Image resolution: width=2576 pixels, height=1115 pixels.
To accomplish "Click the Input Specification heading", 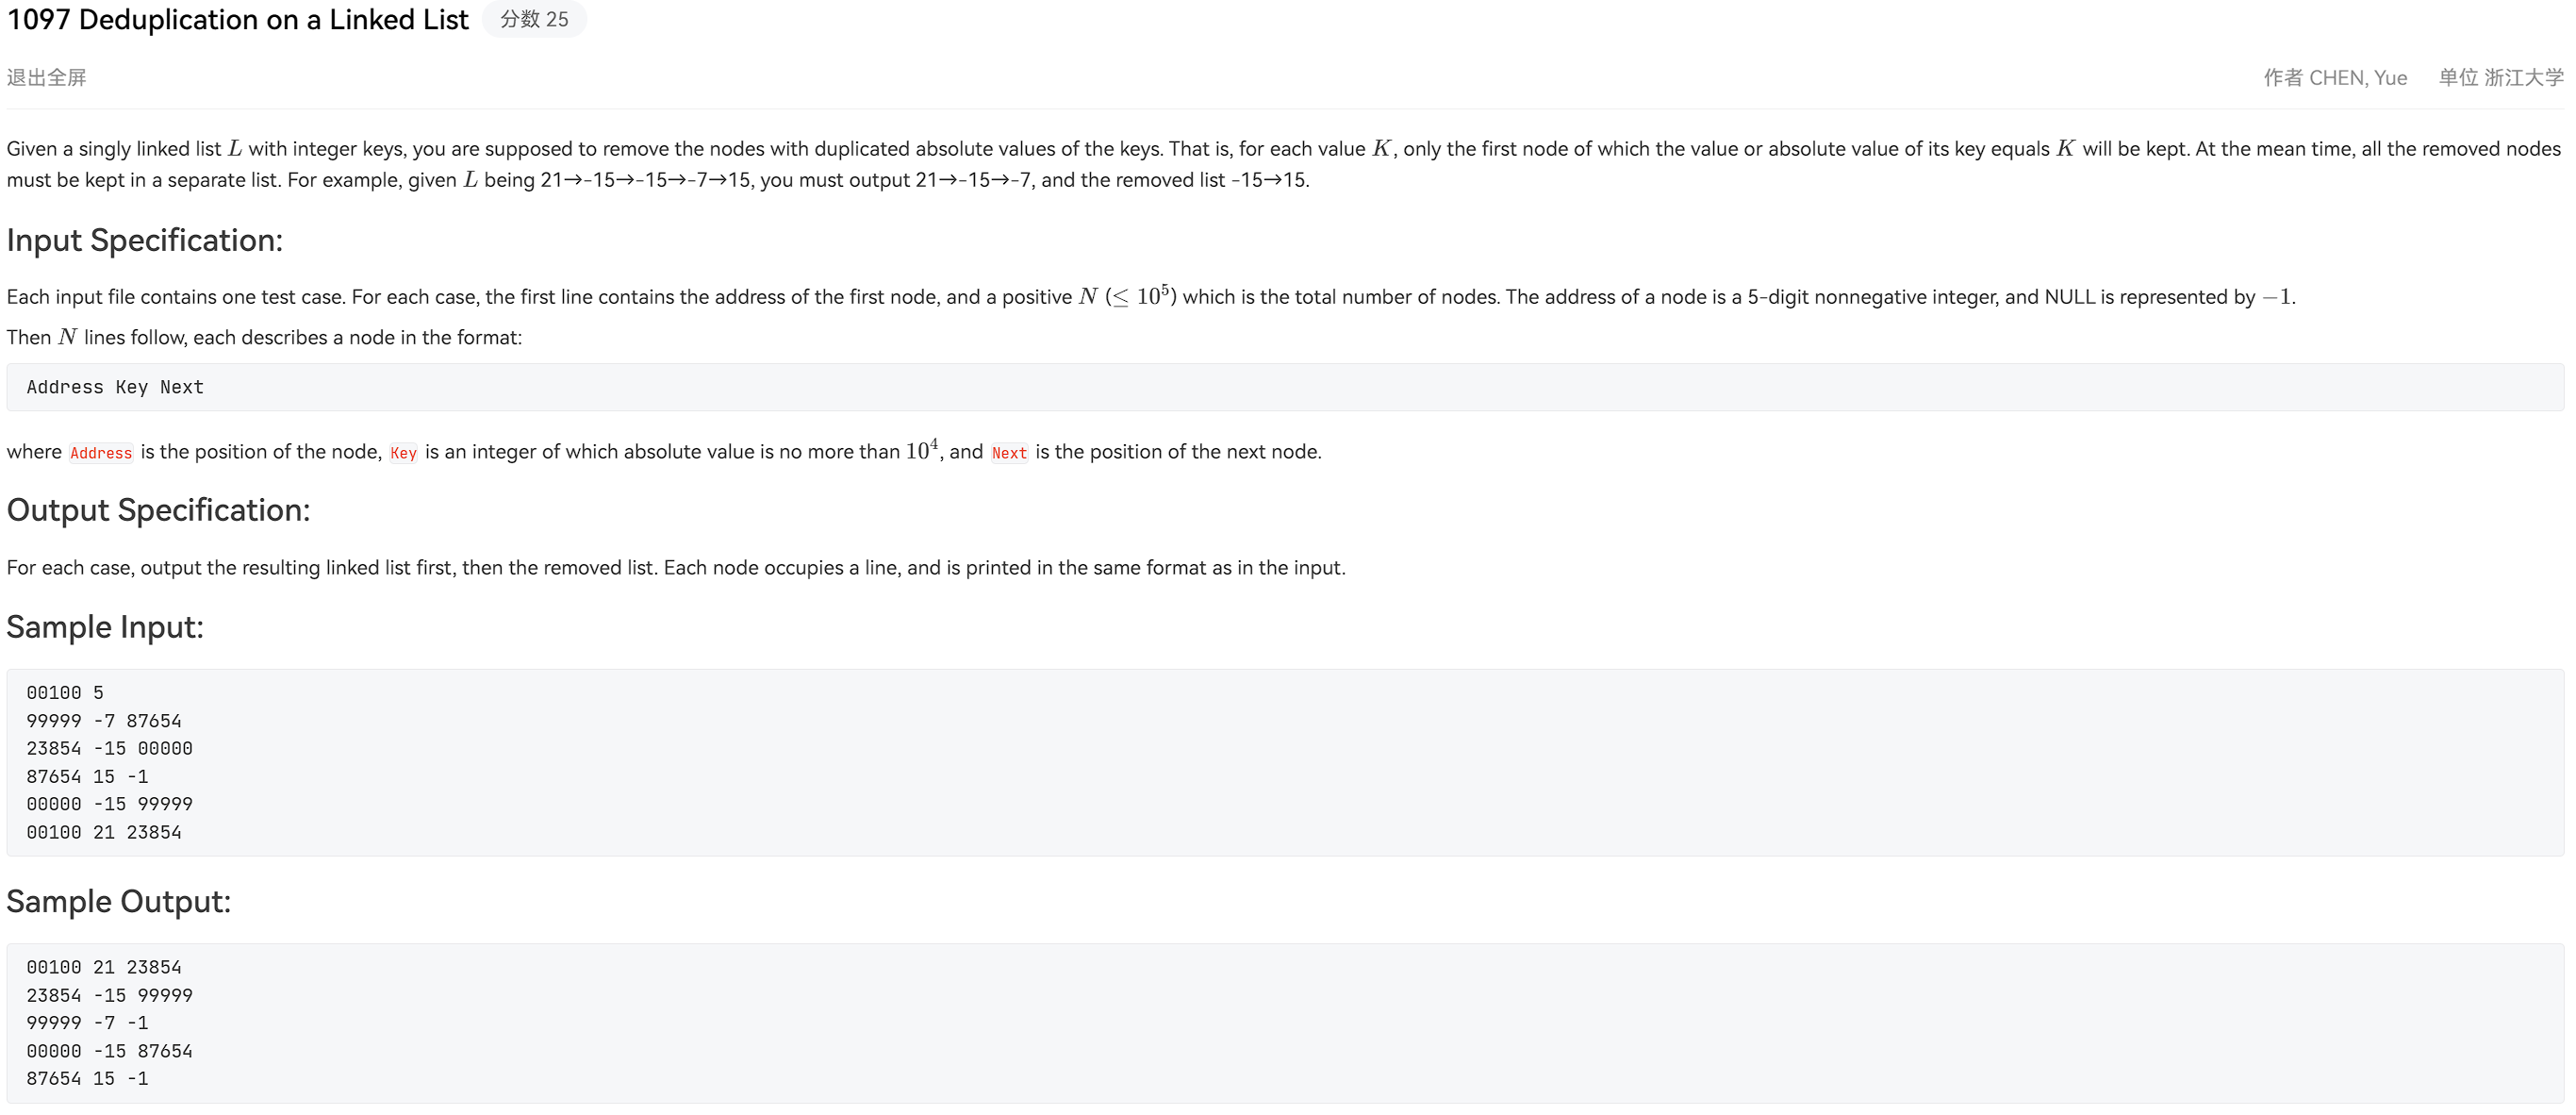I will click(x=145, y=241).
